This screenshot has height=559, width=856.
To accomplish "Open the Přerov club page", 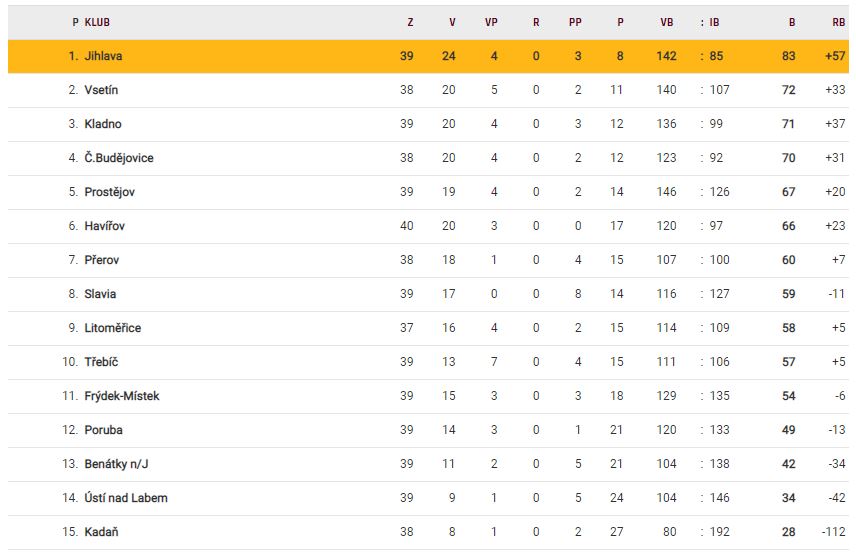I will pos(102,260).
